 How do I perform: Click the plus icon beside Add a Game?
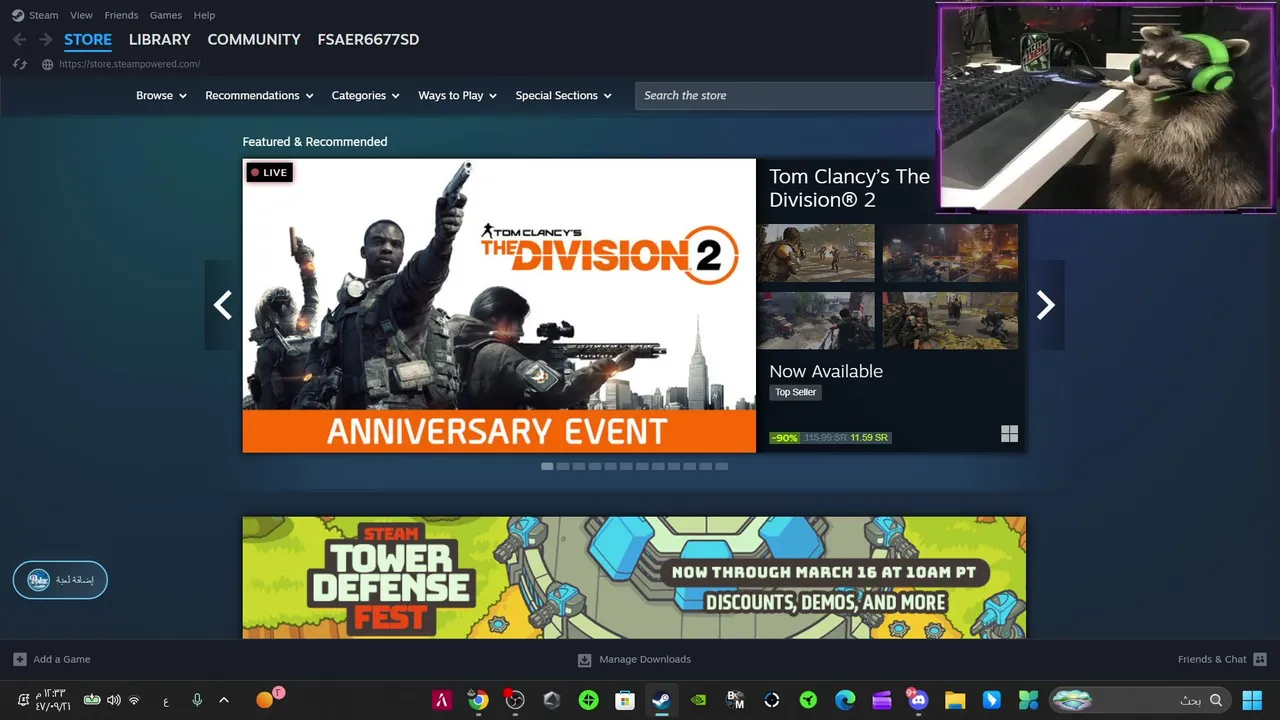(20, 659)
